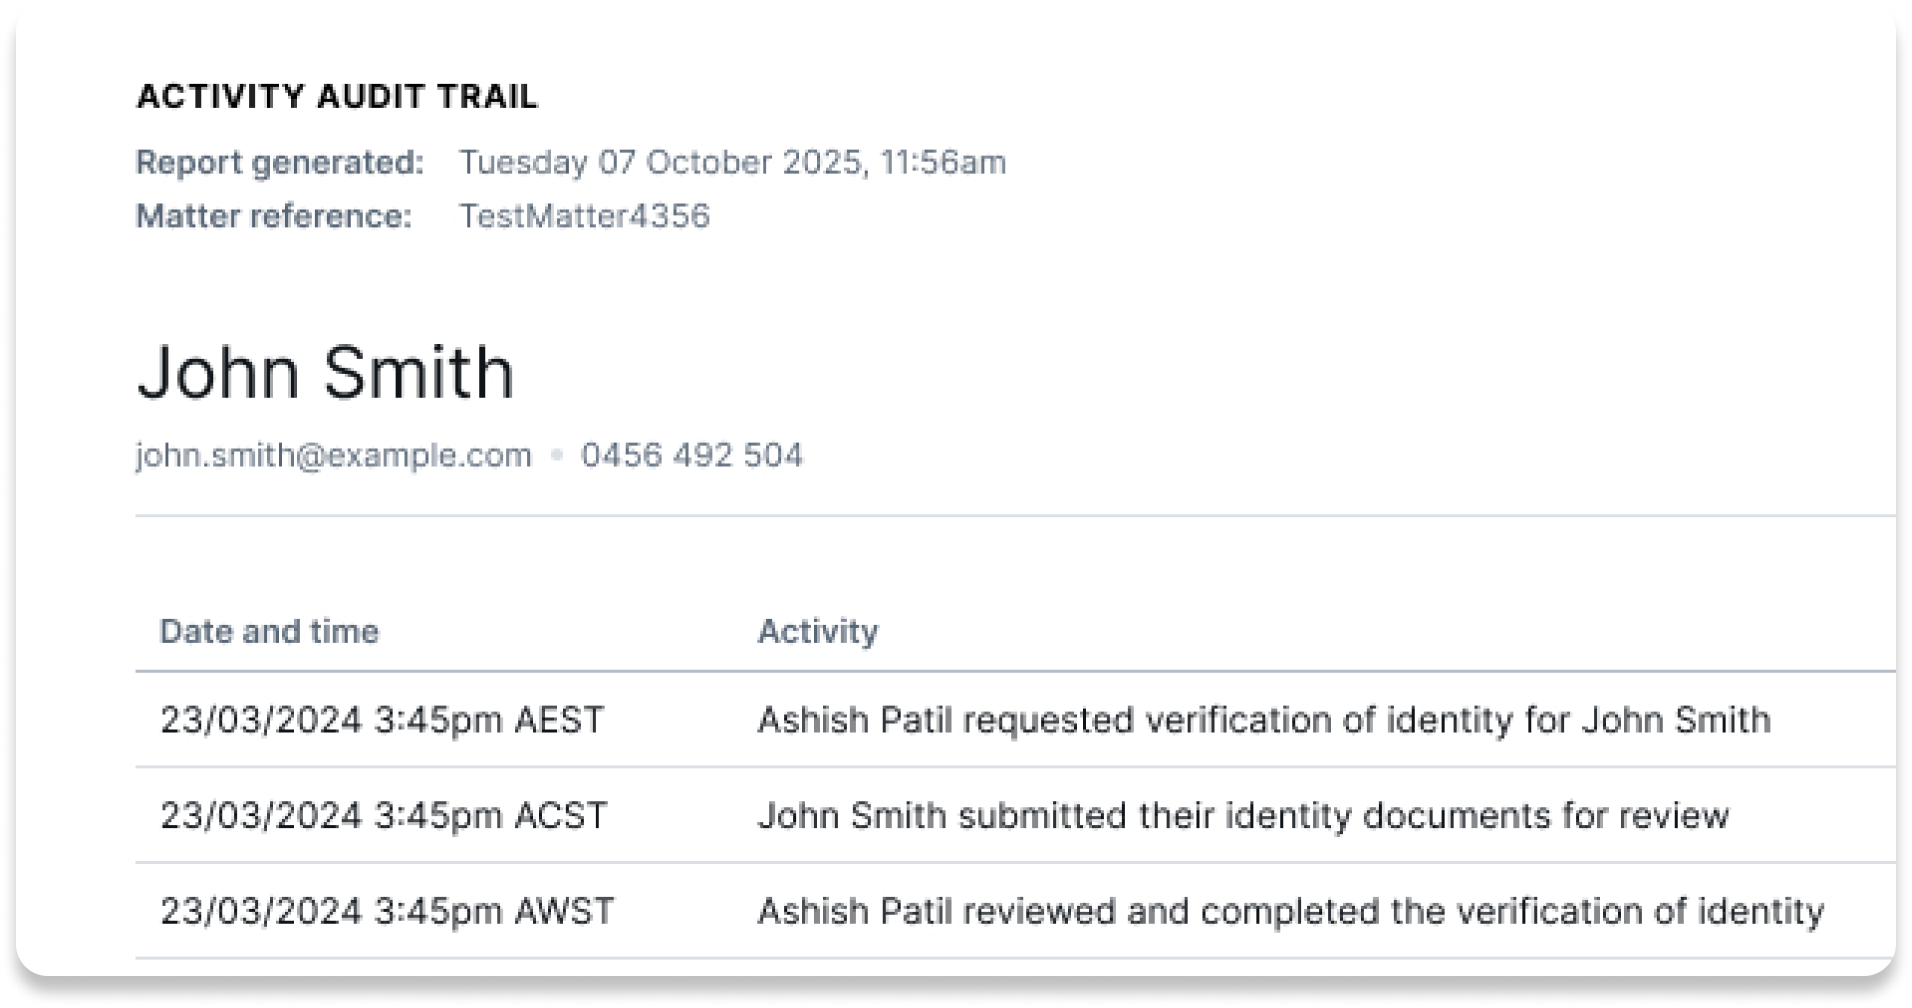Click the Date and time column header
The height and width of the screenshot is (1008, 1912).
(270, 631)
